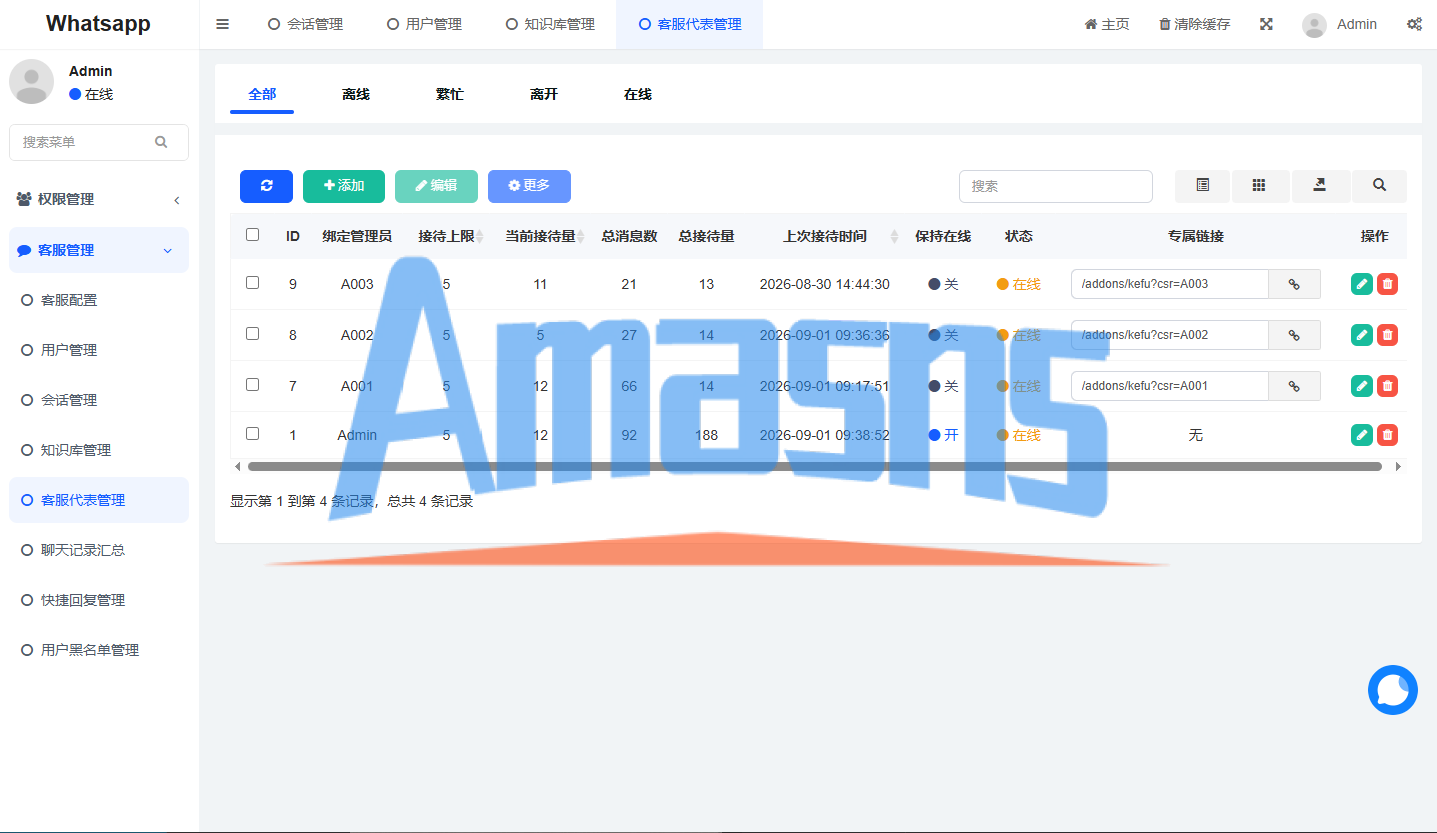Viewport: 1437px width, 833px height.
Task: Check the checkbox for row ID 1
Action: [x=252, y=434]
